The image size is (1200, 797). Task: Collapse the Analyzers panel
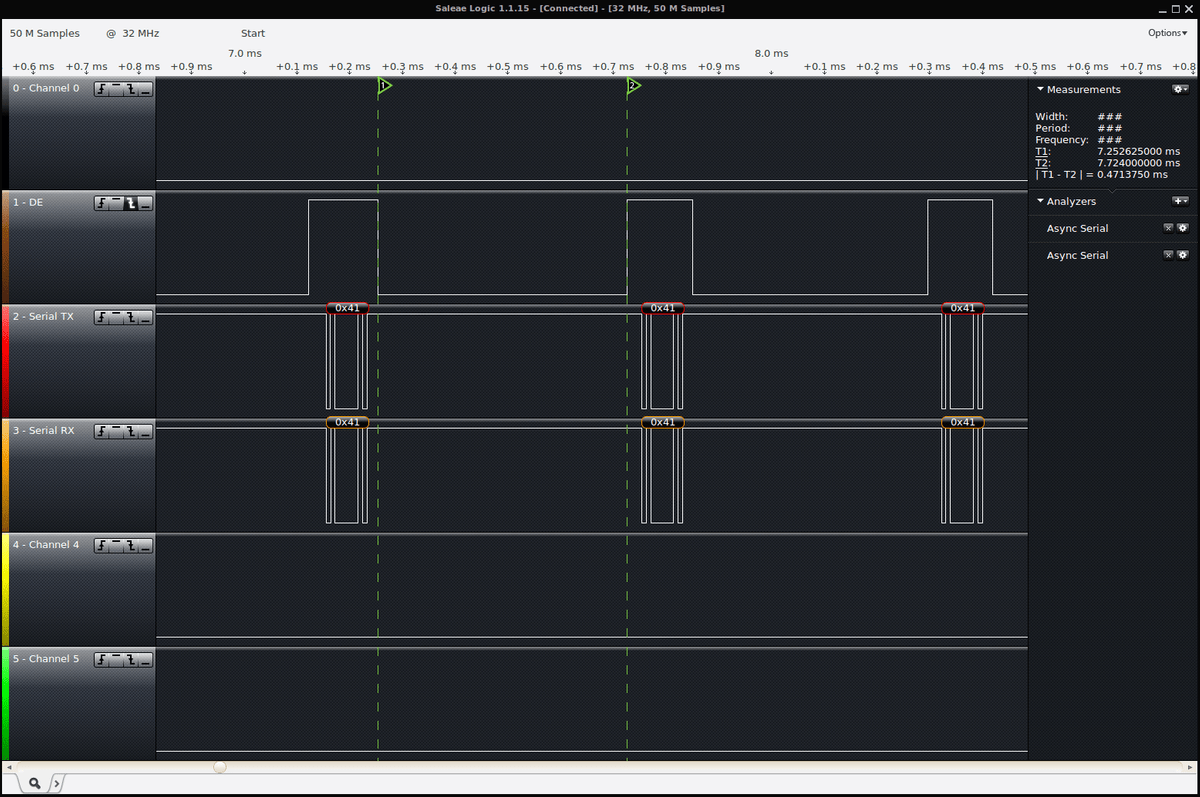click(x=1040, y=201)
